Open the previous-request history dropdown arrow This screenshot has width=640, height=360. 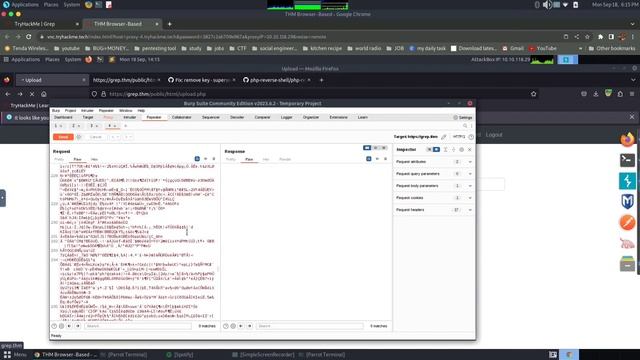coord(115,137)
